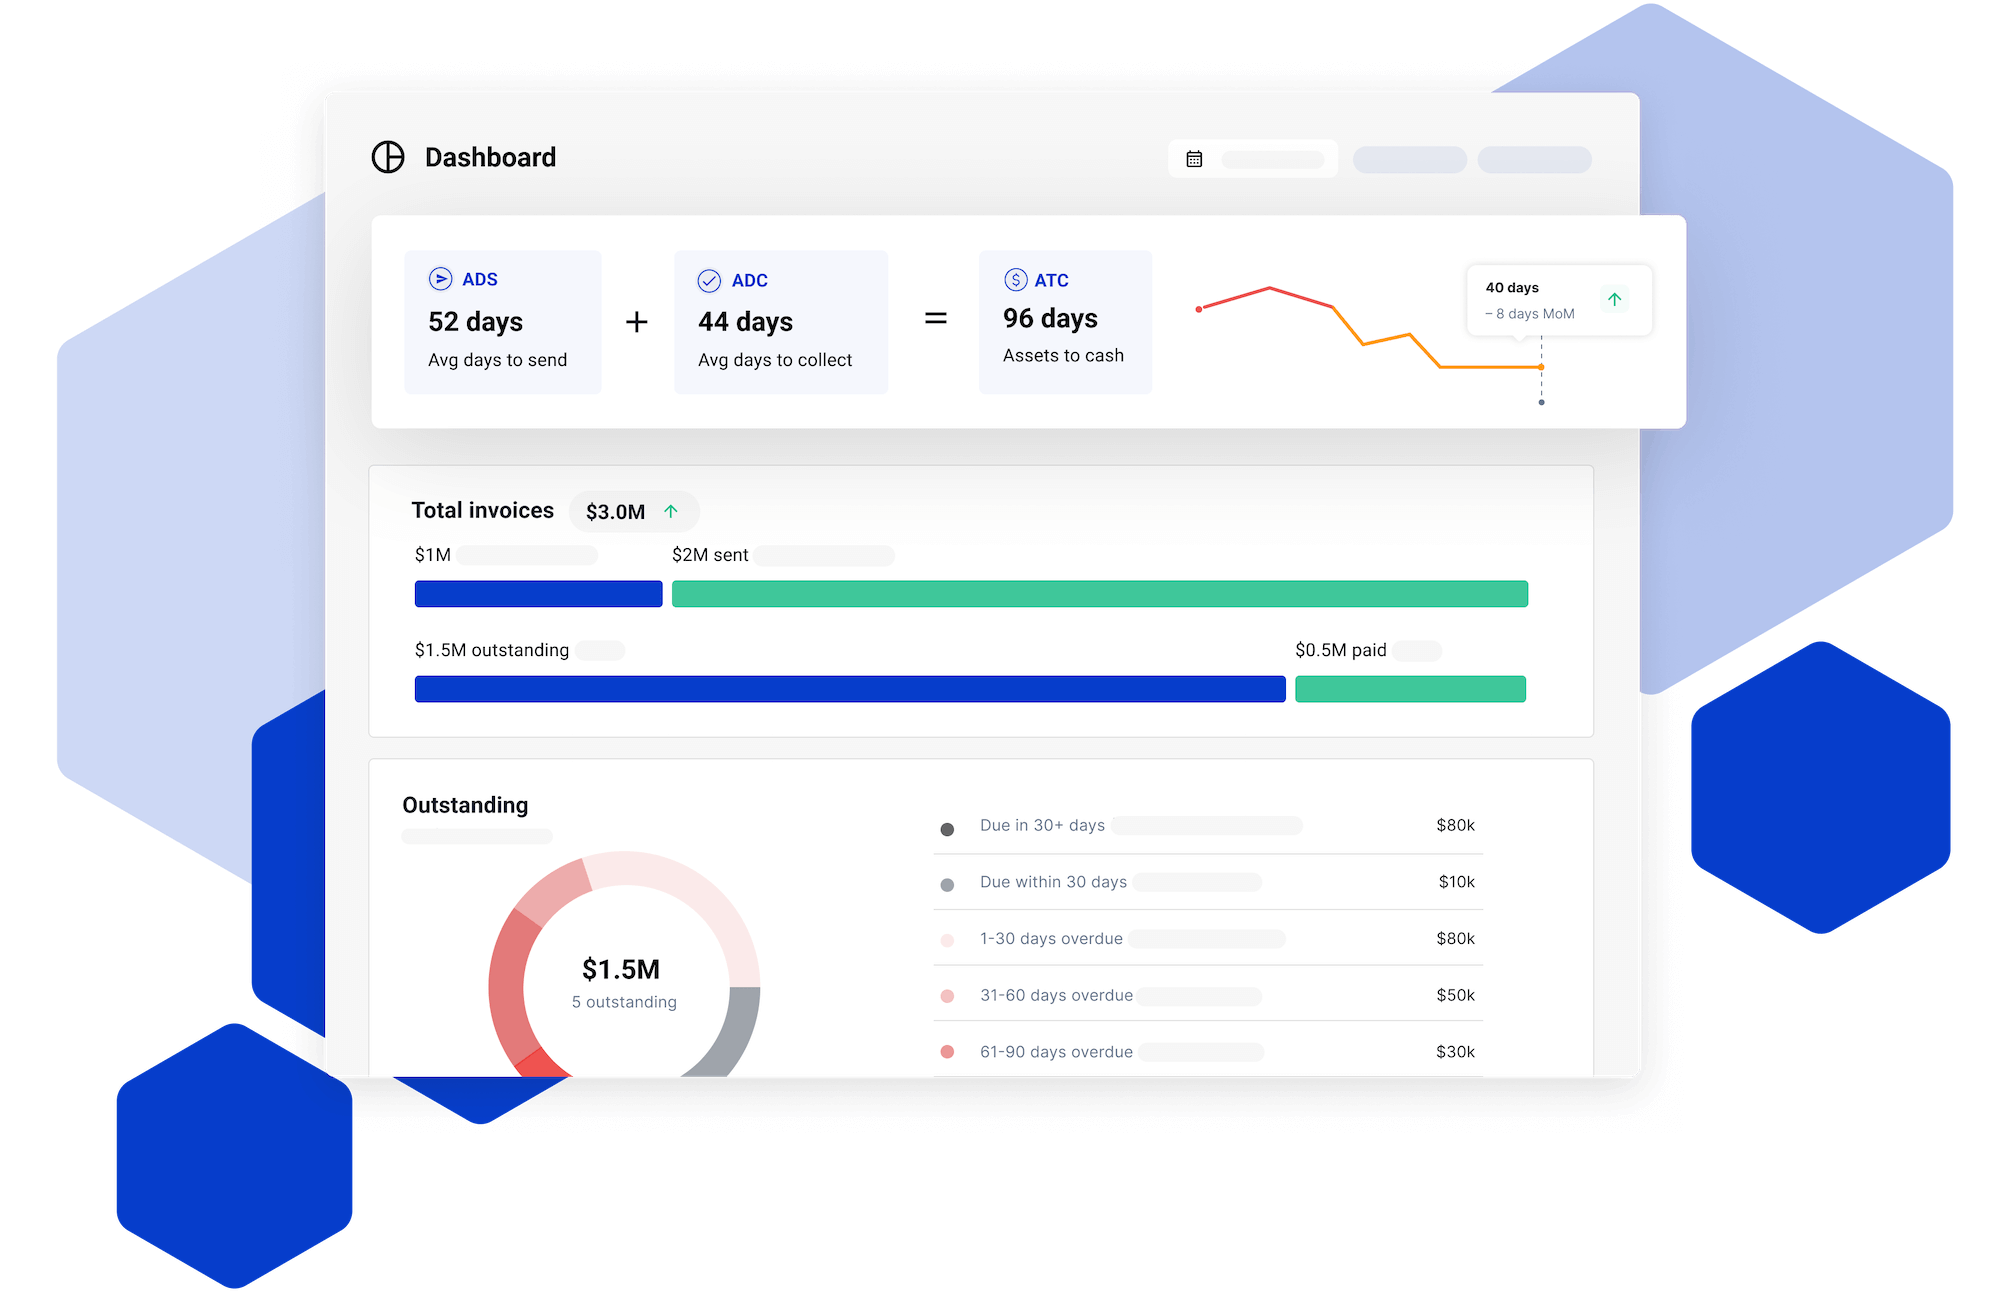Click the calendar icon in date picker
The height and width of the screenshot is (1292, 2000).
tap(1194, 159)
